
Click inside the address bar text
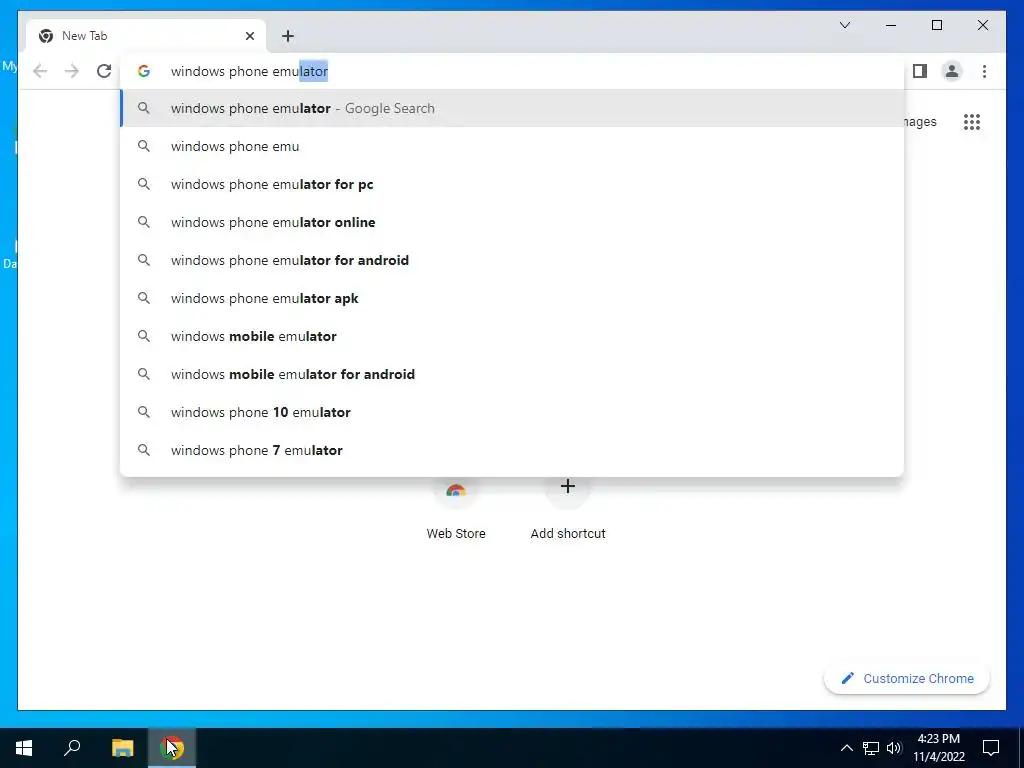click(249, 71)
